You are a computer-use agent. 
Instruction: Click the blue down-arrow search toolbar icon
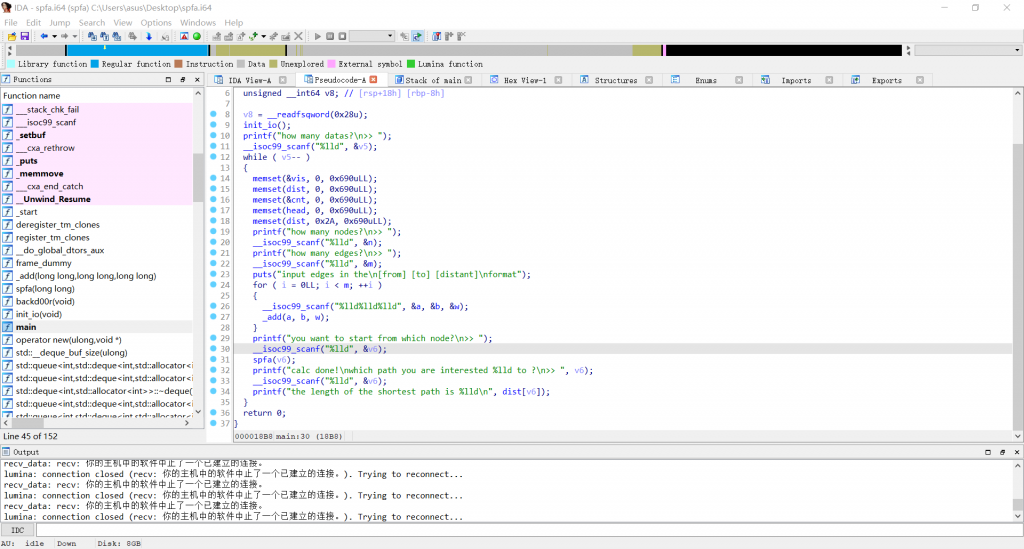point(149,37)
